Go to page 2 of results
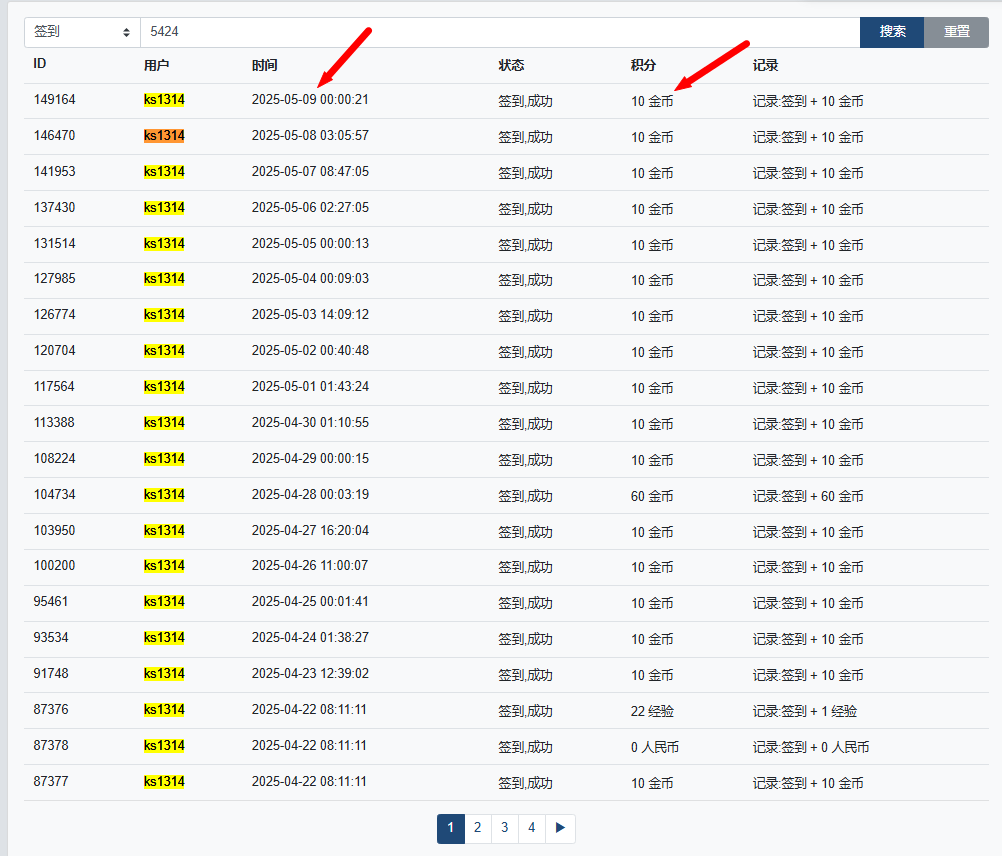The image size is (1002, 856). [478, 828]
